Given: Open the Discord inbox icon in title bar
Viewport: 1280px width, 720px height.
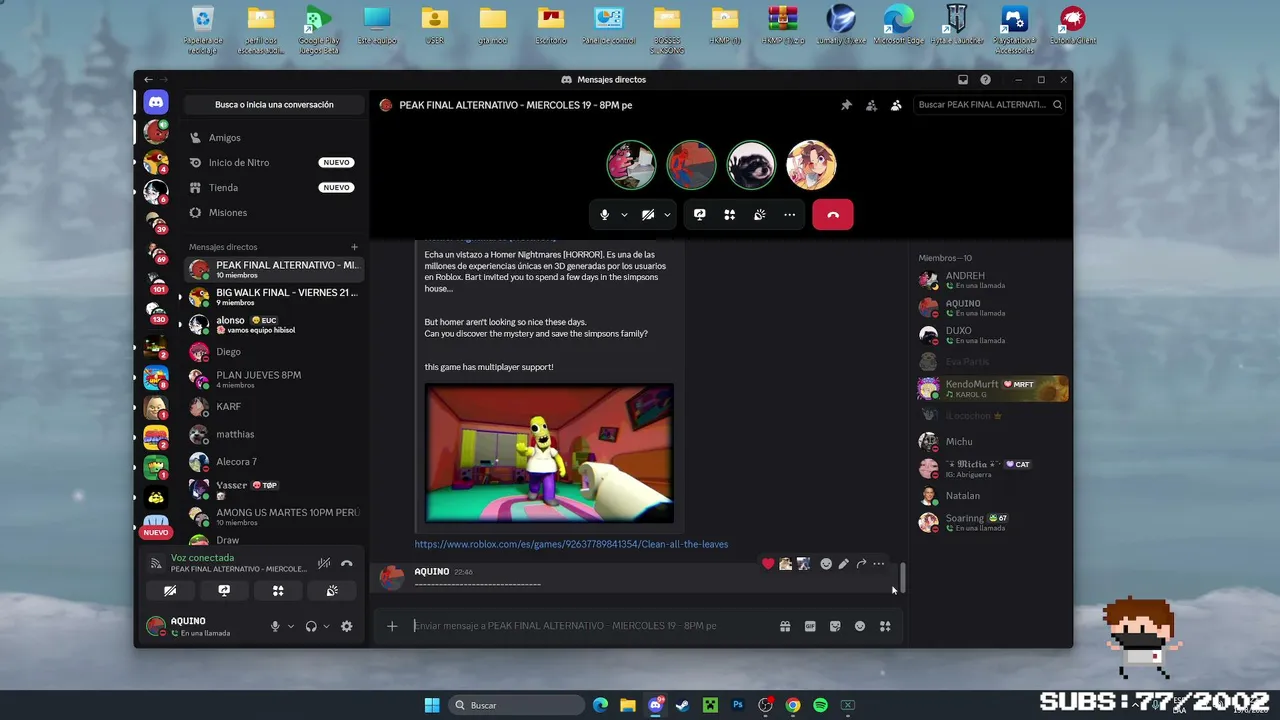Looking at the screenshot, I should pyautogui.click(x=963, y=80).
